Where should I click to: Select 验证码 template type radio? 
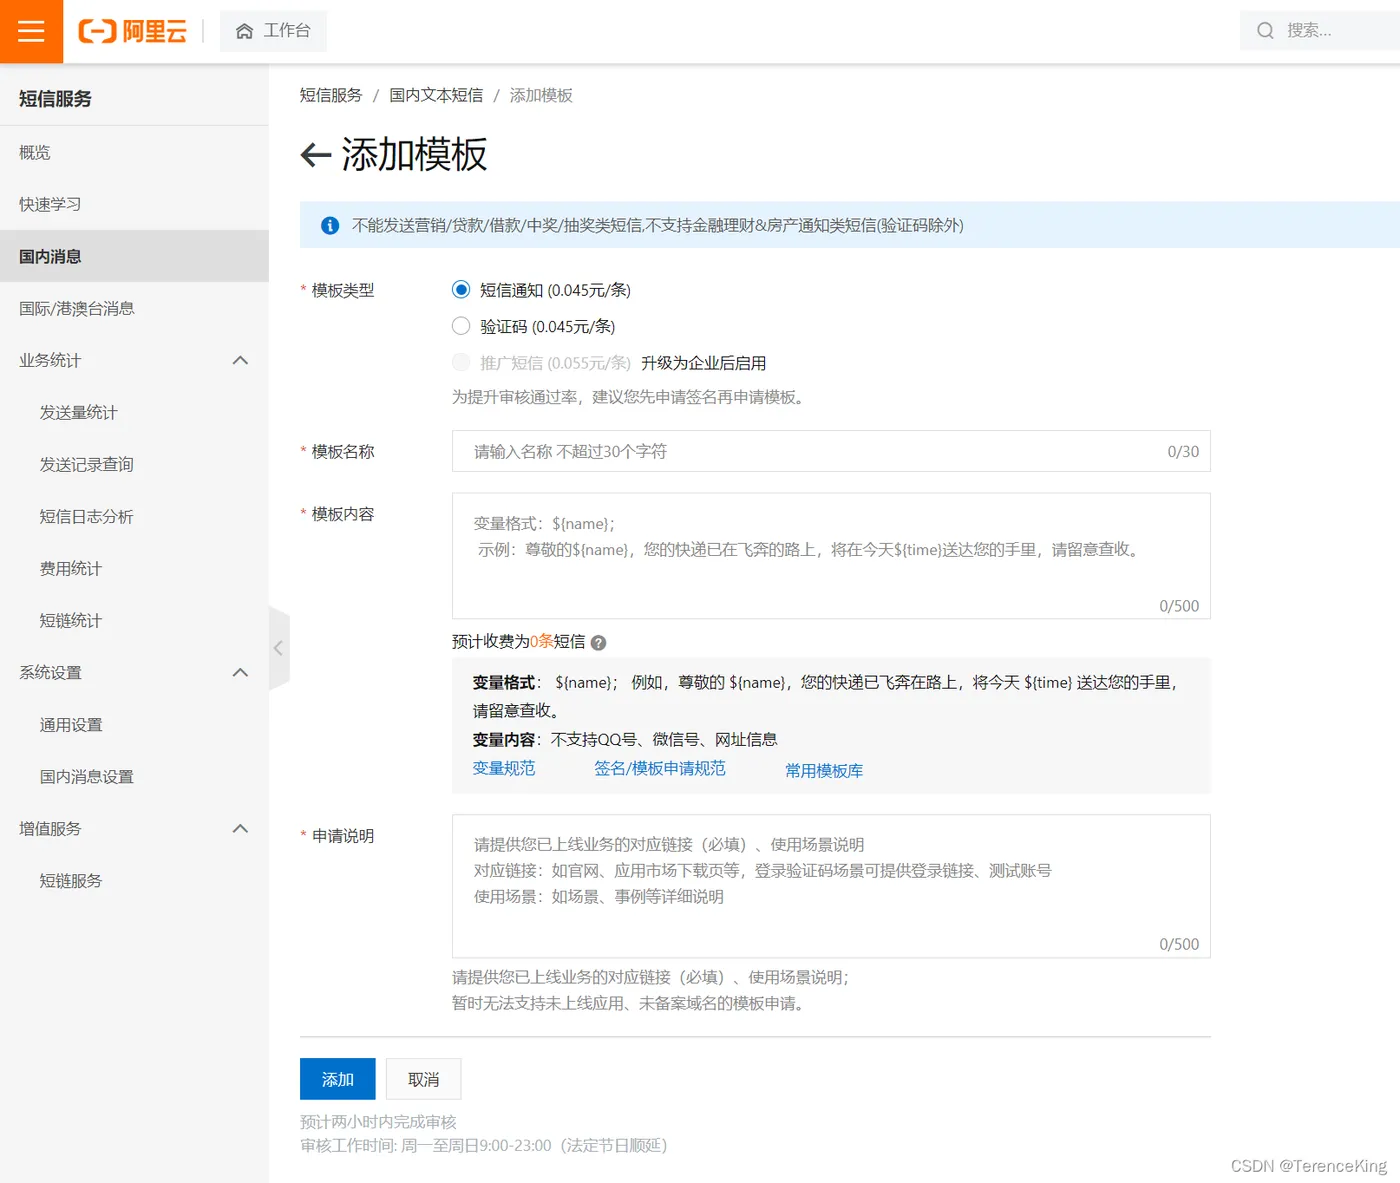[x=461, y=326]
